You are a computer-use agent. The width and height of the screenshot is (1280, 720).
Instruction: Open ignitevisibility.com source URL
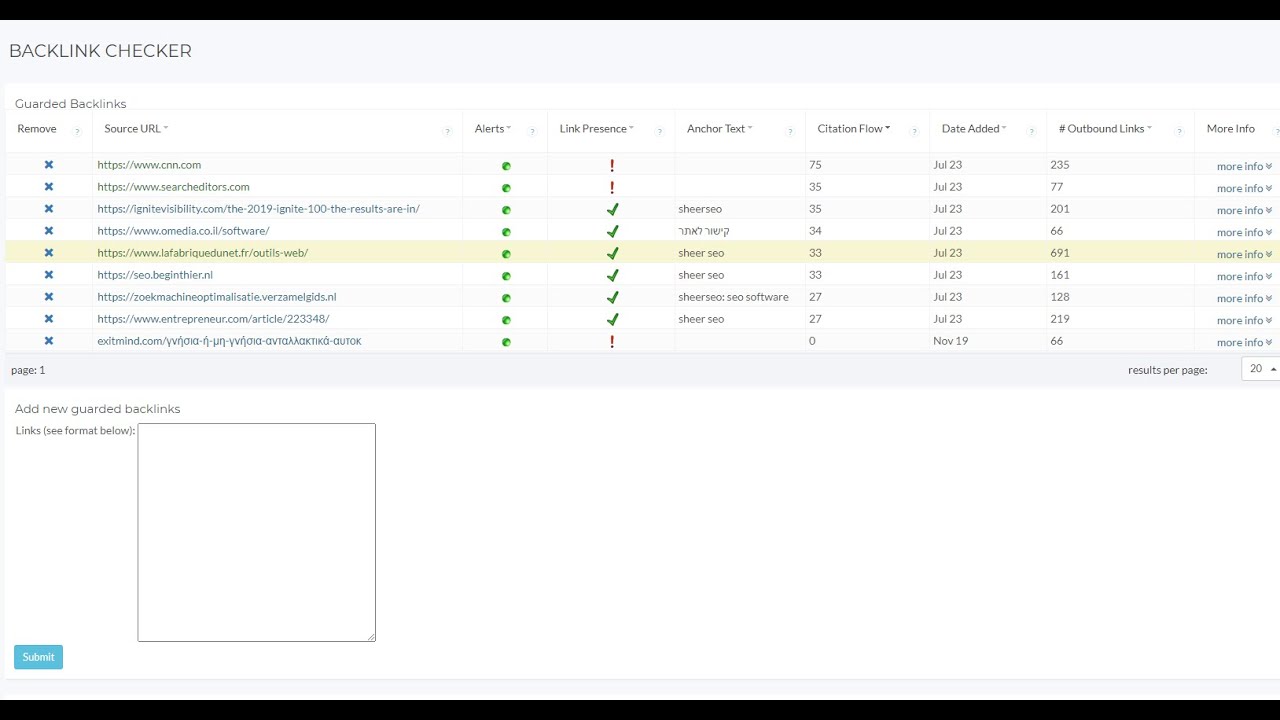258,209
